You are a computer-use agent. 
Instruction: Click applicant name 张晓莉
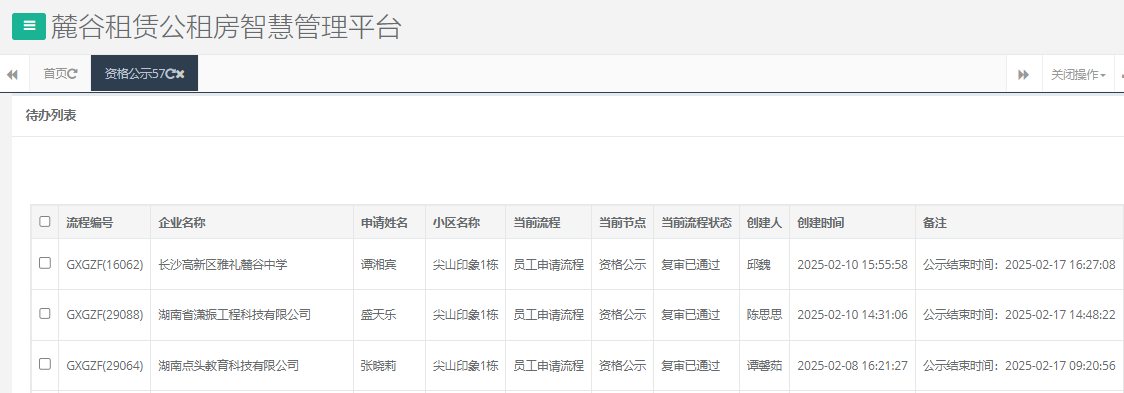(378, 366)
